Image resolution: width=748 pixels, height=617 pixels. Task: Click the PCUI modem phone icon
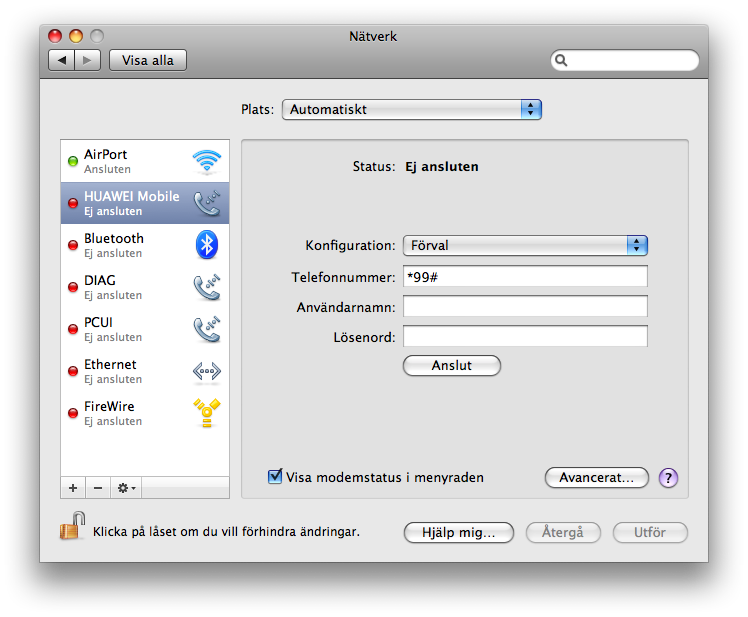point(207,329)
